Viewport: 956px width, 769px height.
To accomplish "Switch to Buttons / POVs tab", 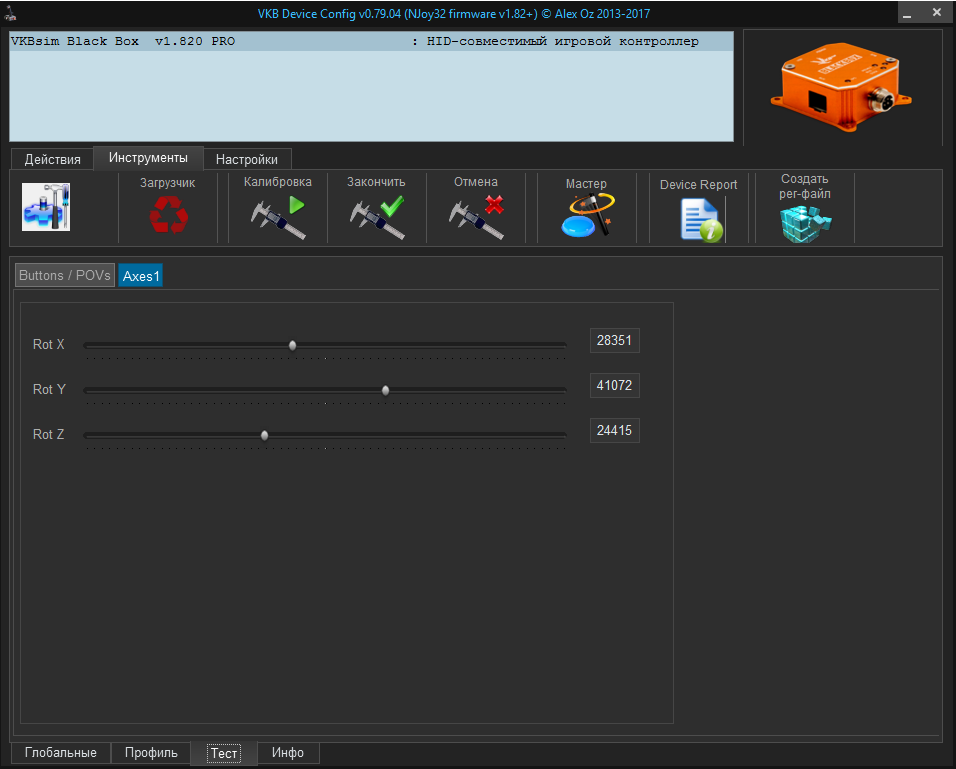I will tap(65, 275).
